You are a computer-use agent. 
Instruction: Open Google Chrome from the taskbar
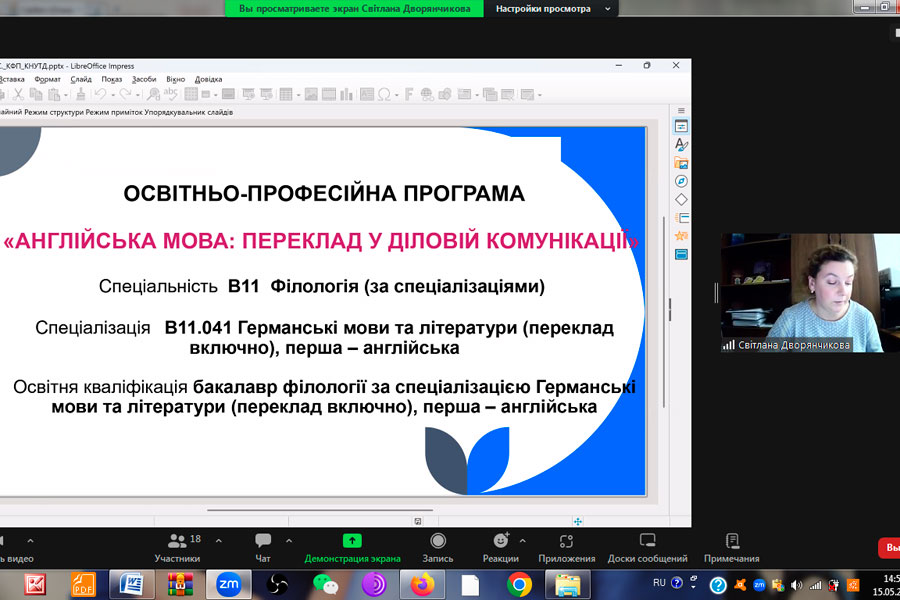(519, 583)
